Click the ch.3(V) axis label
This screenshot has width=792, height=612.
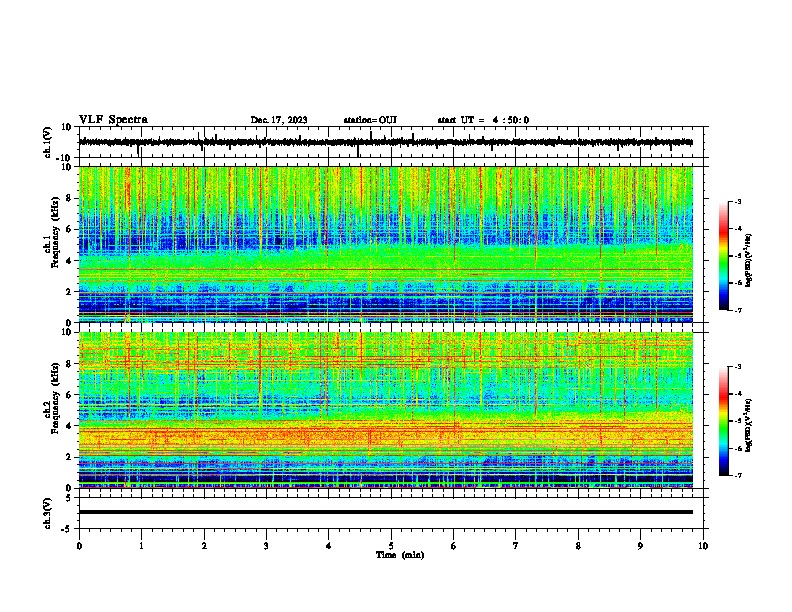click(x=48, y=513)
